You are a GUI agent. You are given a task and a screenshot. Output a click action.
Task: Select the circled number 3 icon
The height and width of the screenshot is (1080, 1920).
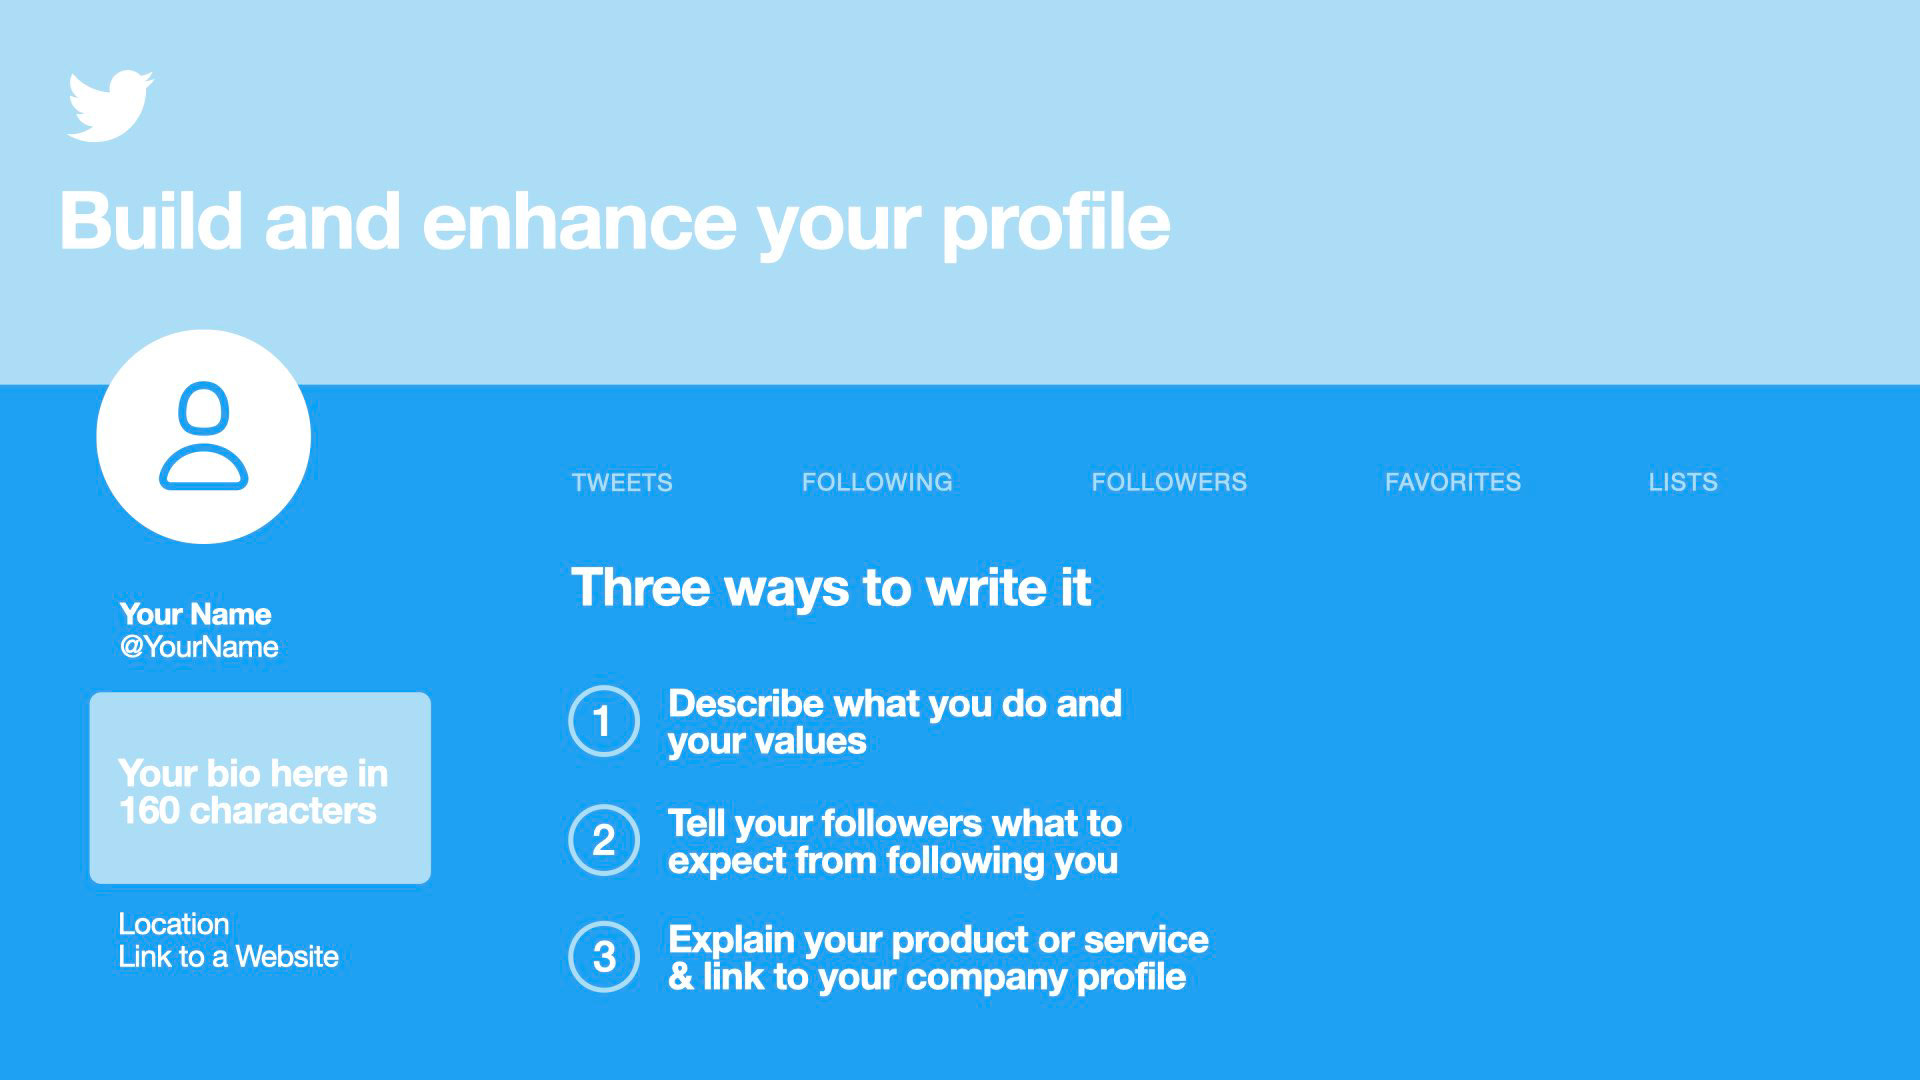tap(603, 957)
